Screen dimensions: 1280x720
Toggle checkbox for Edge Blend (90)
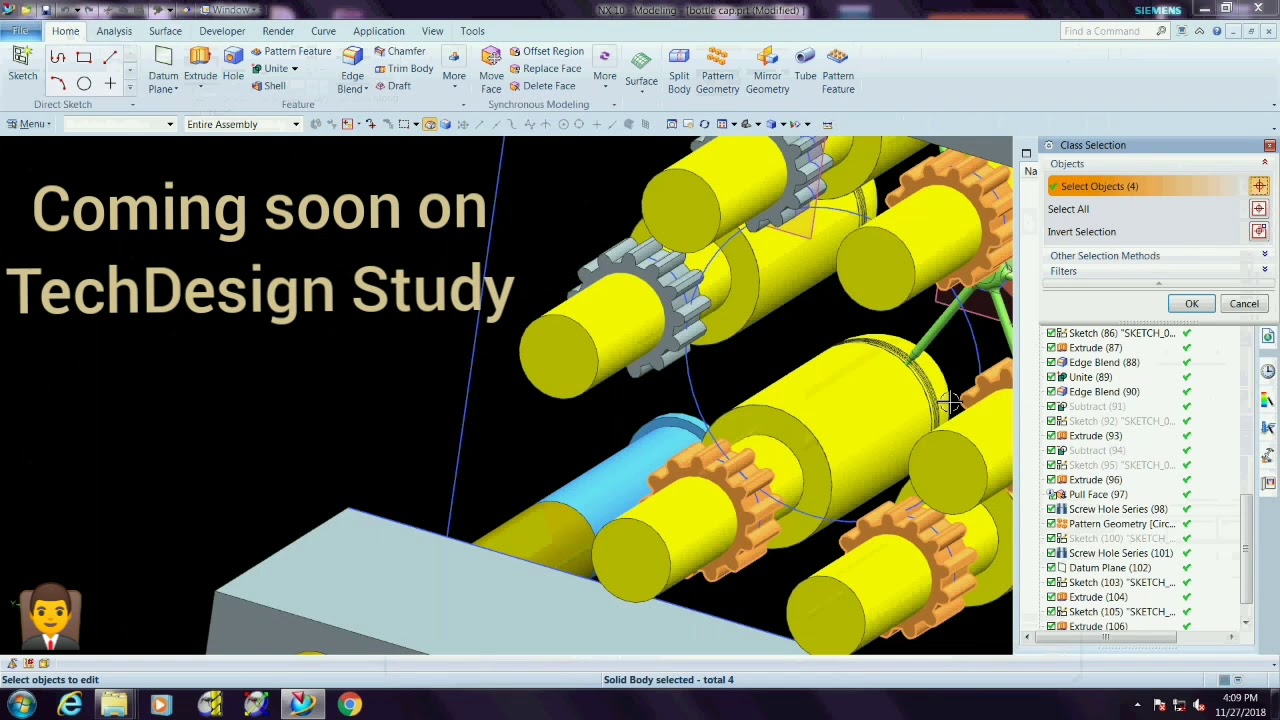pyautogui.click(x=1051, y=392)
